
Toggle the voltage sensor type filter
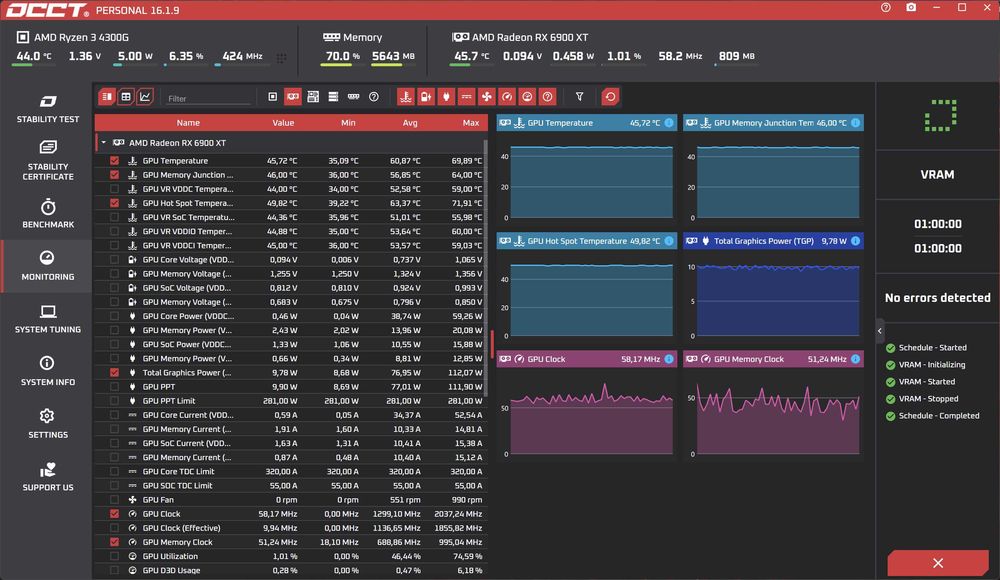426,97
